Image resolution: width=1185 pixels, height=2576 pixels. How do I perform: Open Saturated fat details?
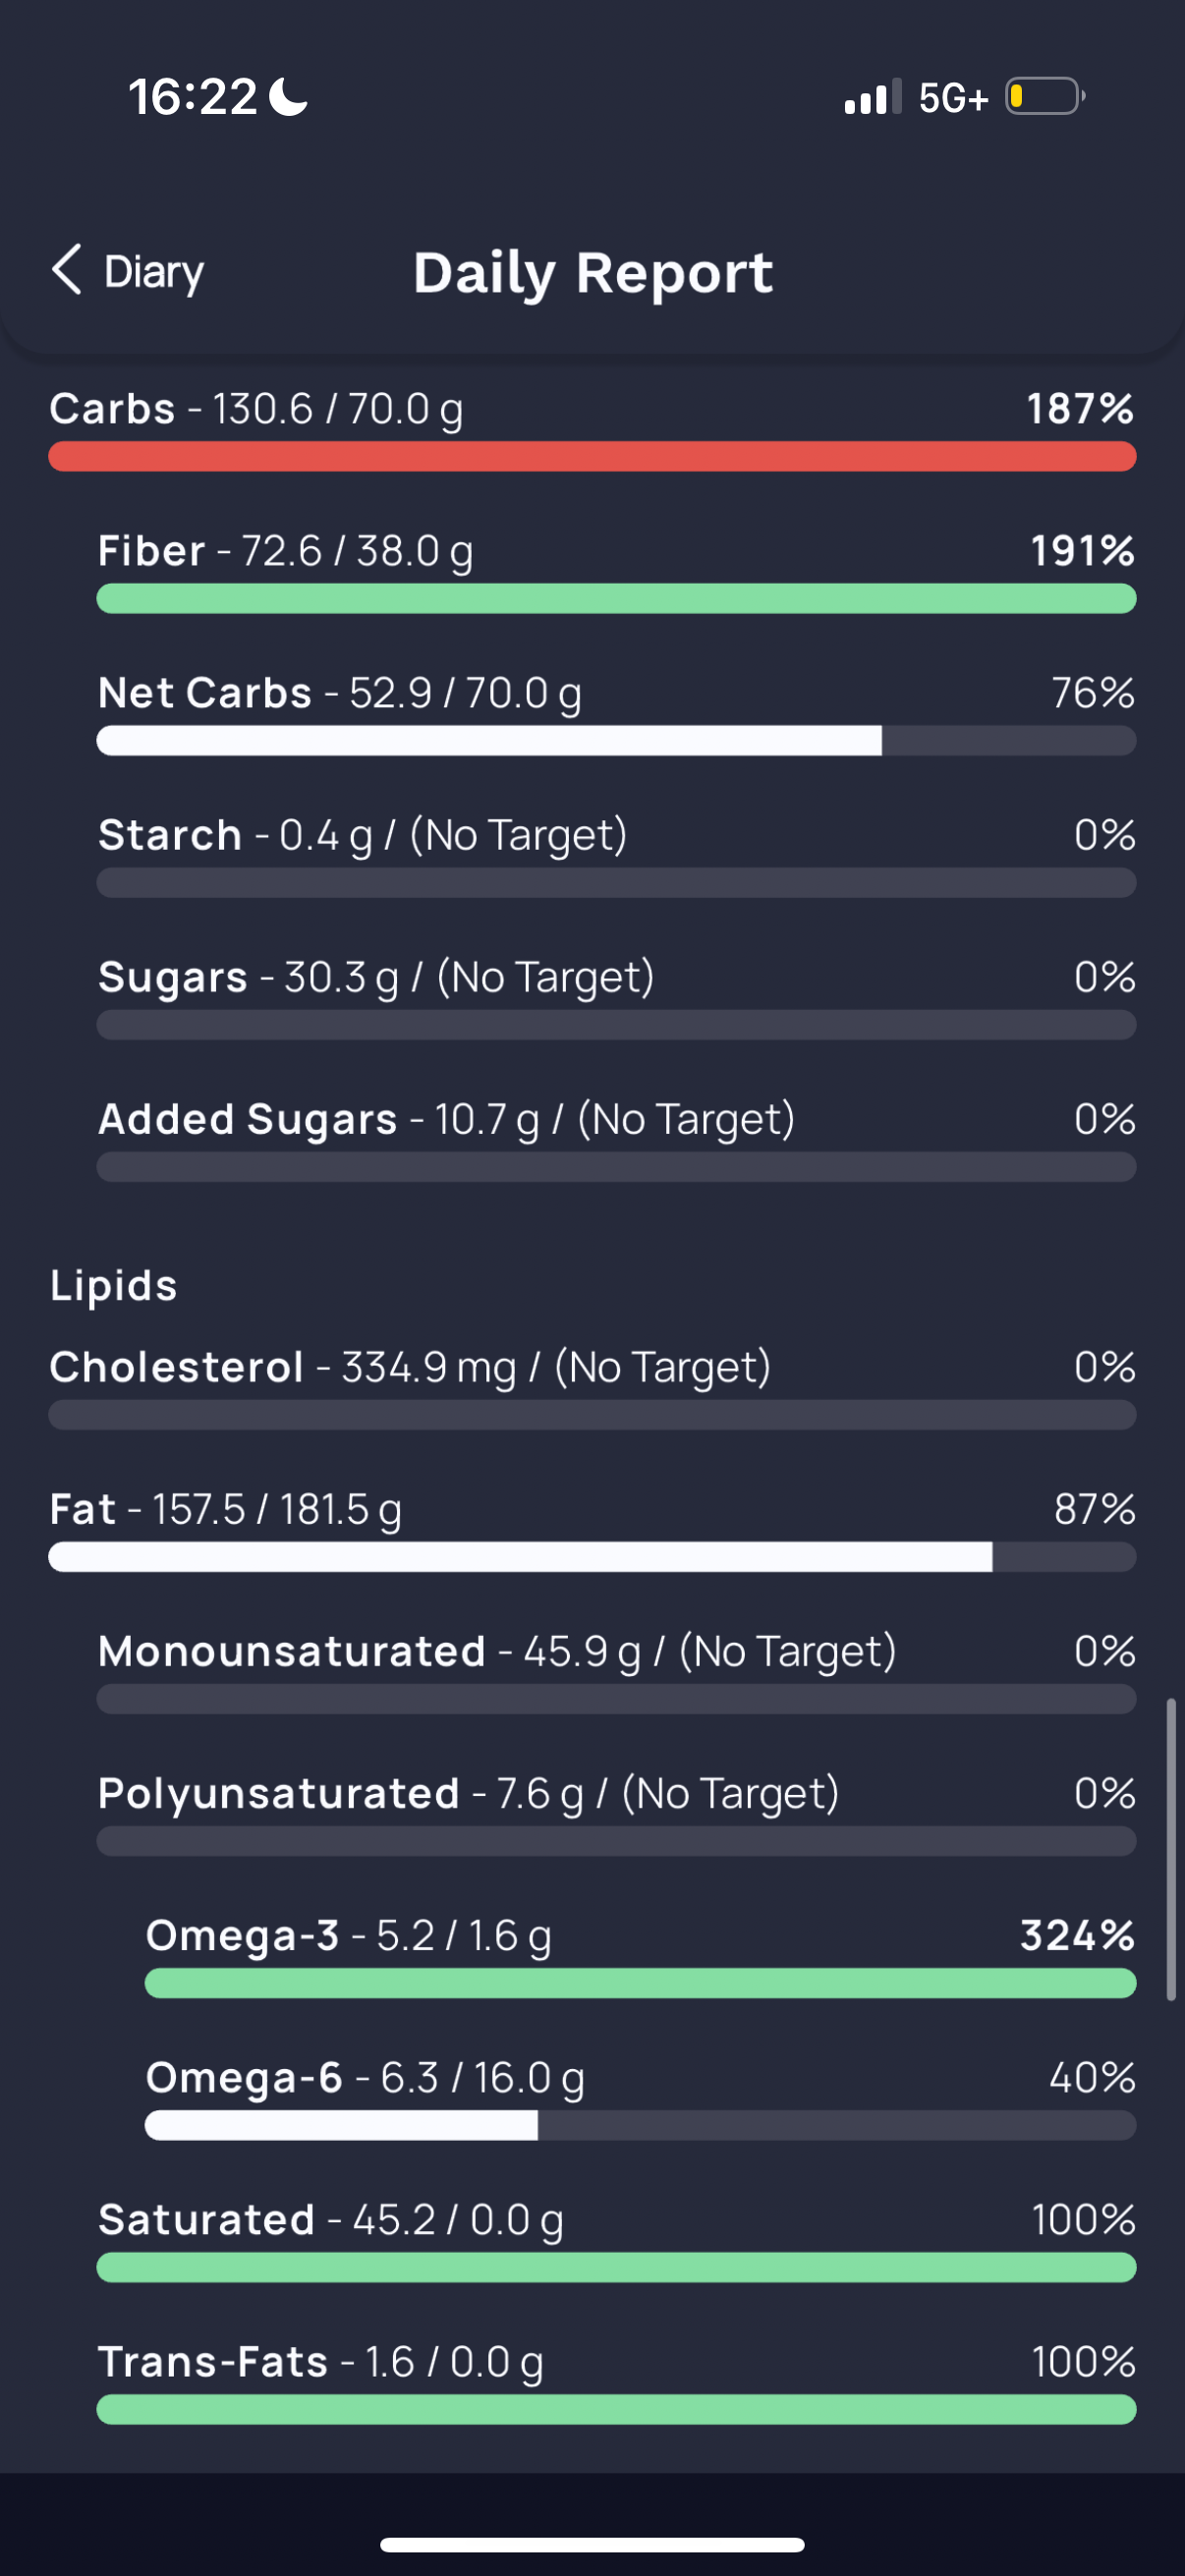pos(616,2240)
